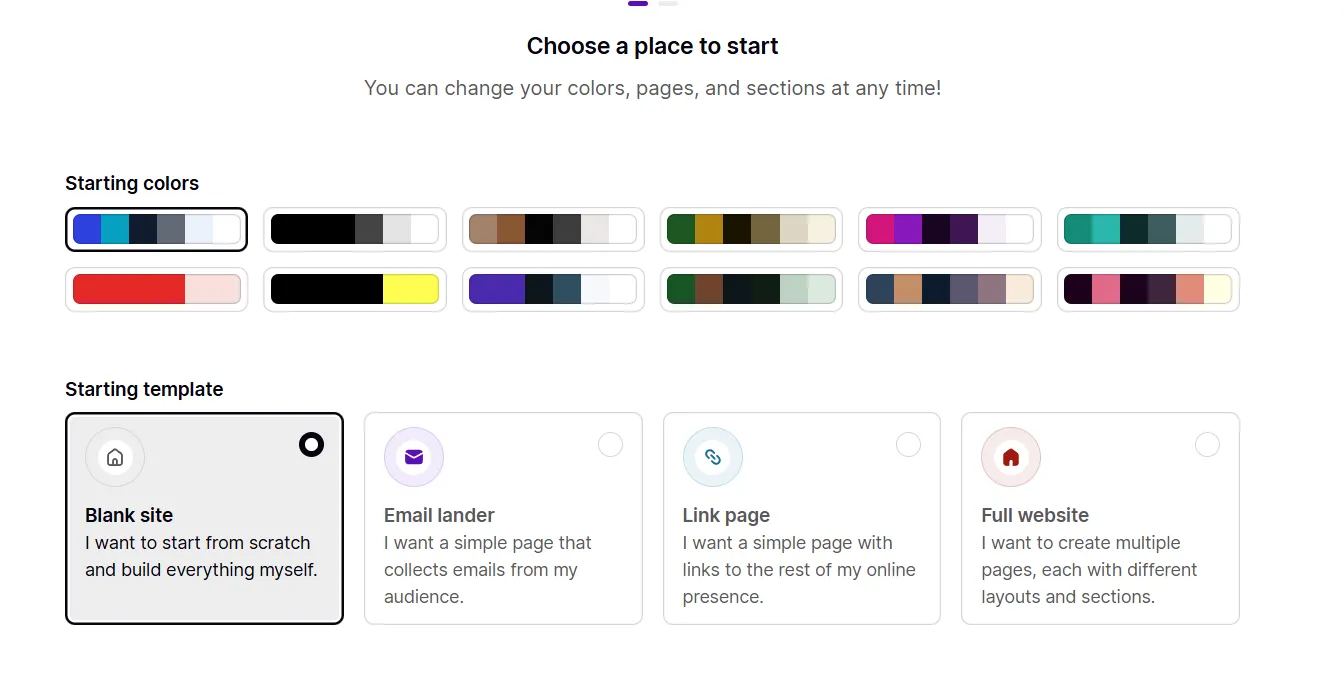Open the Full website template card title
Screen dimensions: 1344x686
pos(1035,516)
